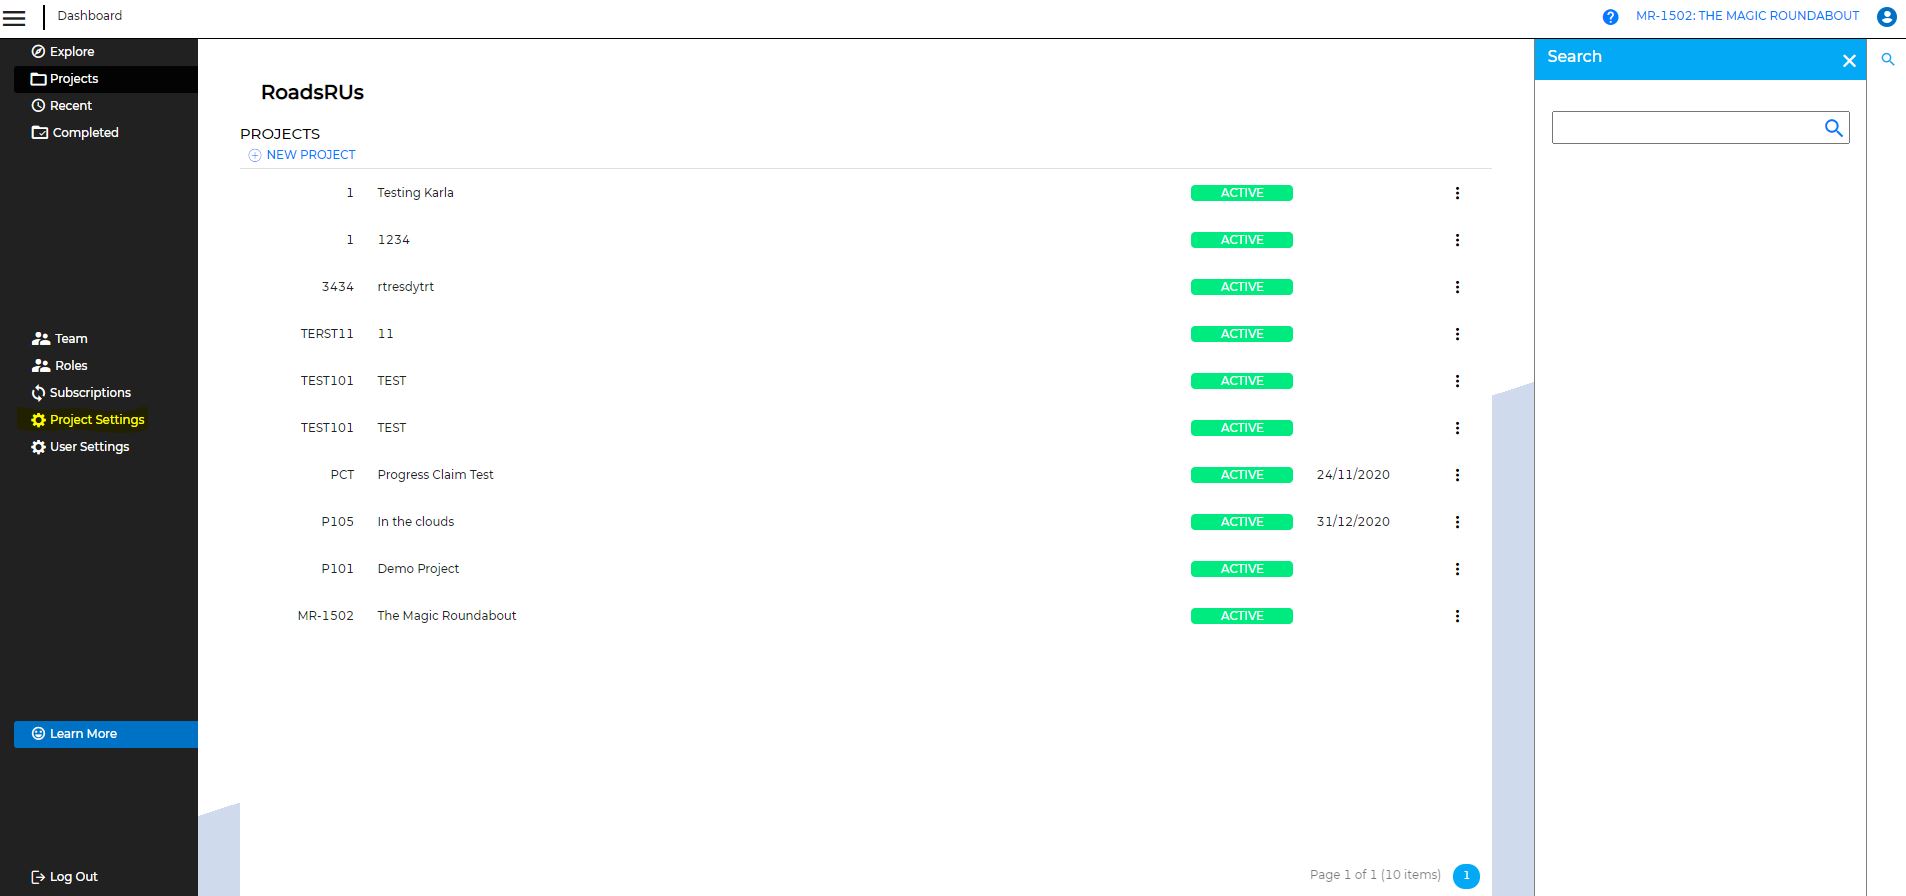This screenshot has height=896, width=1906.
Task: Open Subscriptions in the sidebar
Action: [x=89, y=393]
